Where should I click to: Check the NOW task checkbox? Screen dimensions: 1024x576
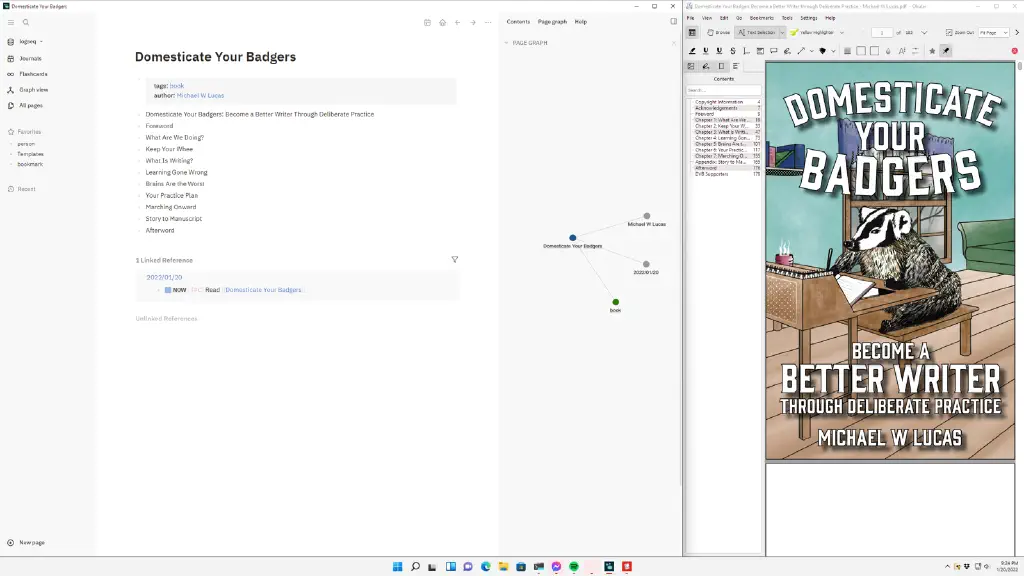(168, 290)
